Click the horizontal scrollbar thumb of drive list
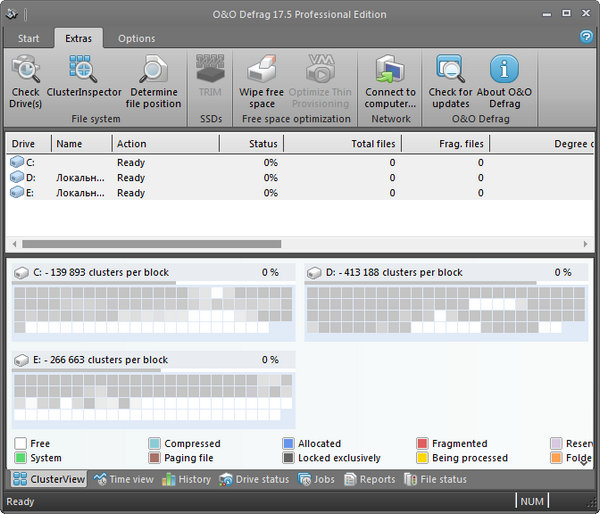The width and height of the screenshot is (600, 514). (152, 244)
